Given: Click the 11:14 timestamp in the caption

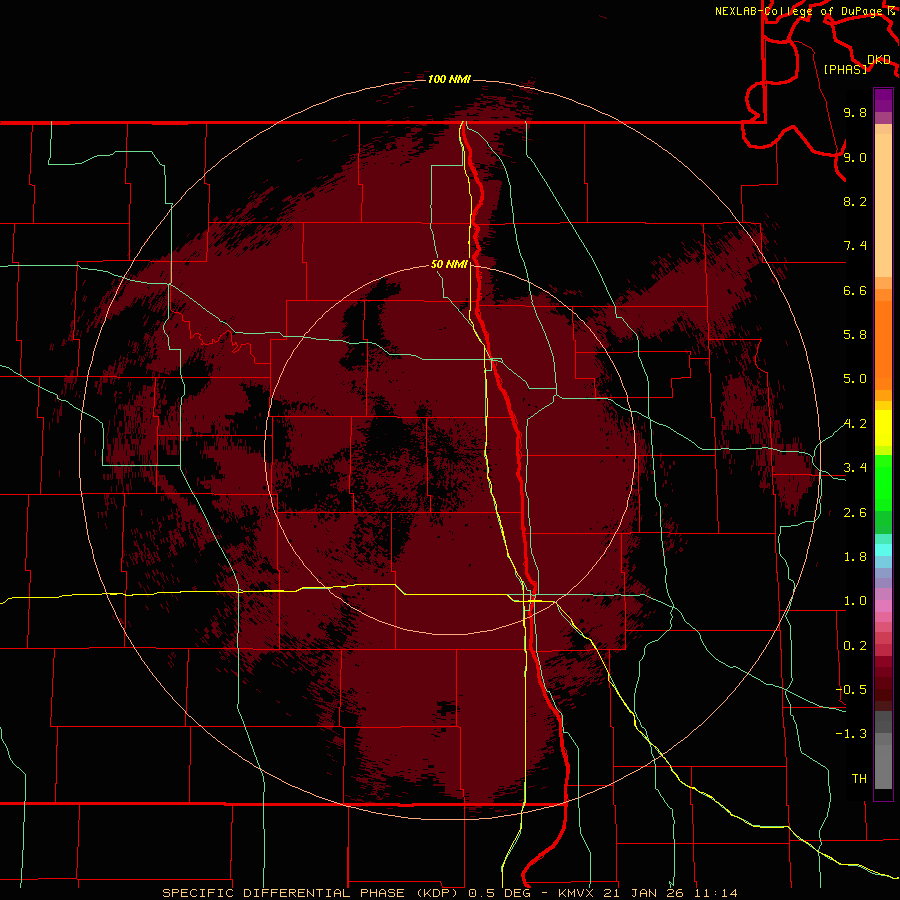Looking at the screenshot, I should (x=716, y=893).
